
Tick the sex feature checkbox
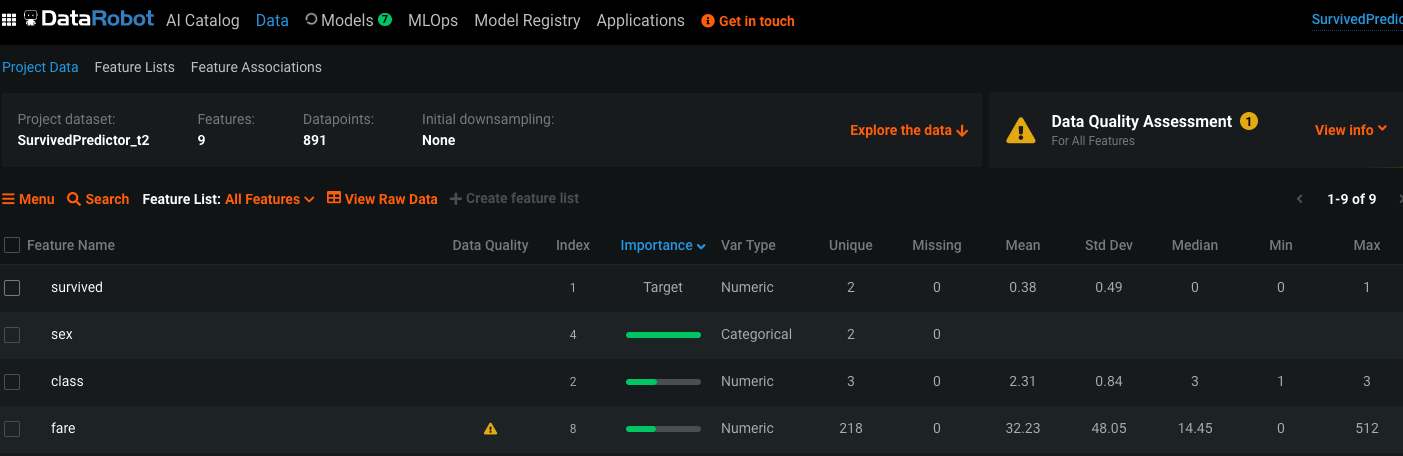tap(12, 335)
